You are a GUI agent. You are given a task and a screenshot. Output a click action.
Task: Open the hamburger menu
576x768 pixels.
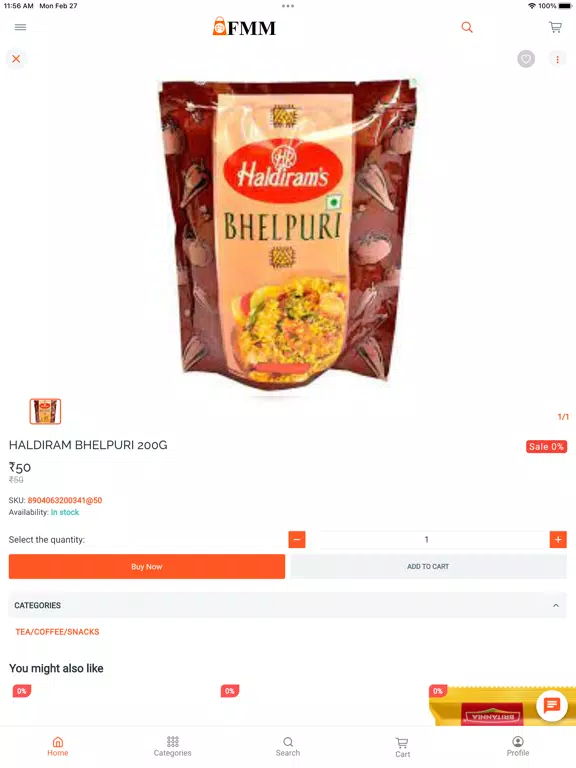pyautogui.click(x=20, y=27)
